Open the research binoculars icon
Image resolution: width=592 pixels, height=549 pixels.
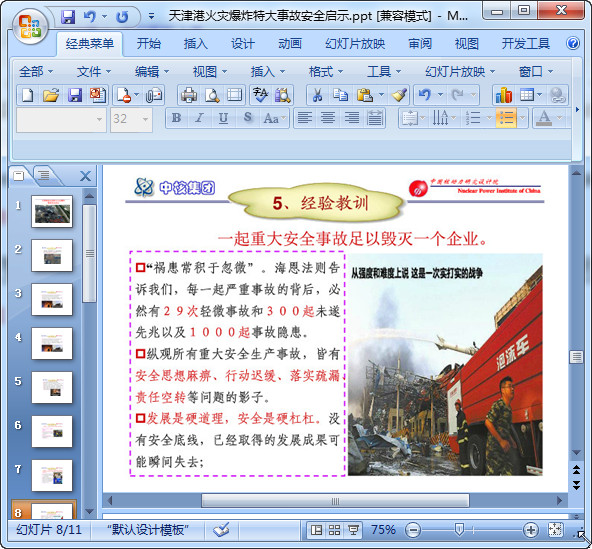tap(283, 95)
